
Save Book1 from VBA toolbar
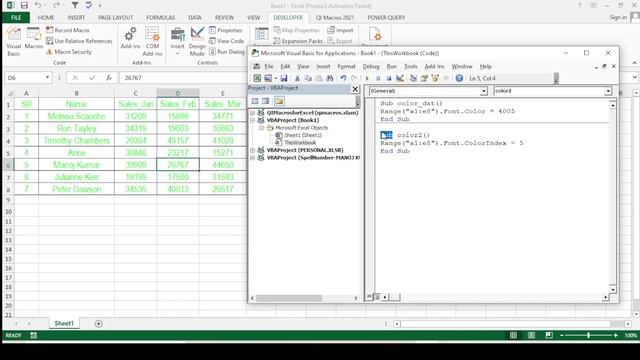coord(284,78)
